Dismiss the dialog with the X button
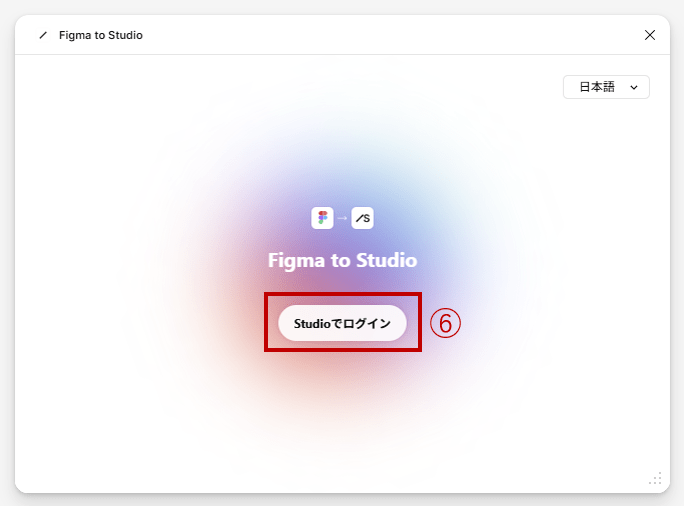684x506 pixels. click(x=650, y=35)
